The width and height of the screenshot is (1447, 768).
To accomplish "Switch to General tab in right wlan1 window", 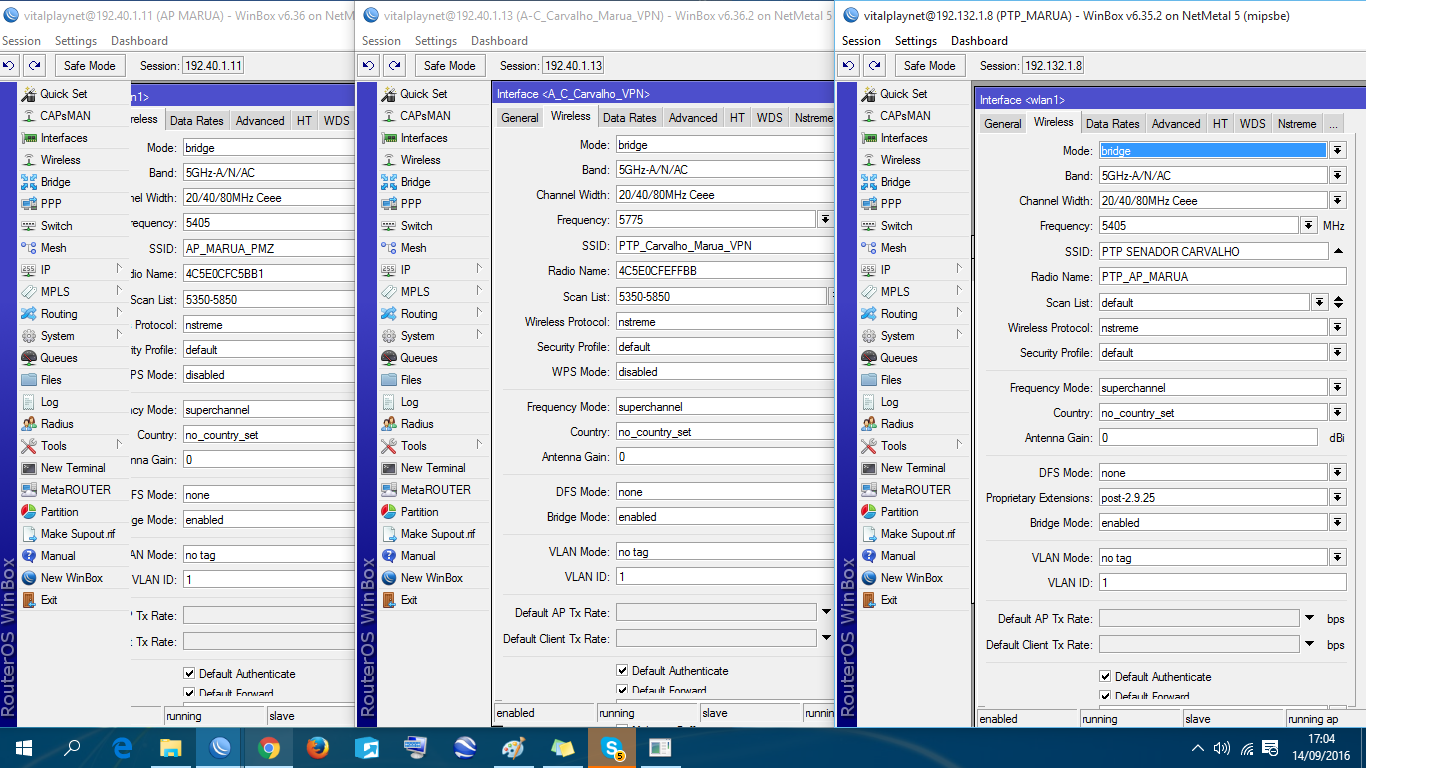I will click(1002, 124).
